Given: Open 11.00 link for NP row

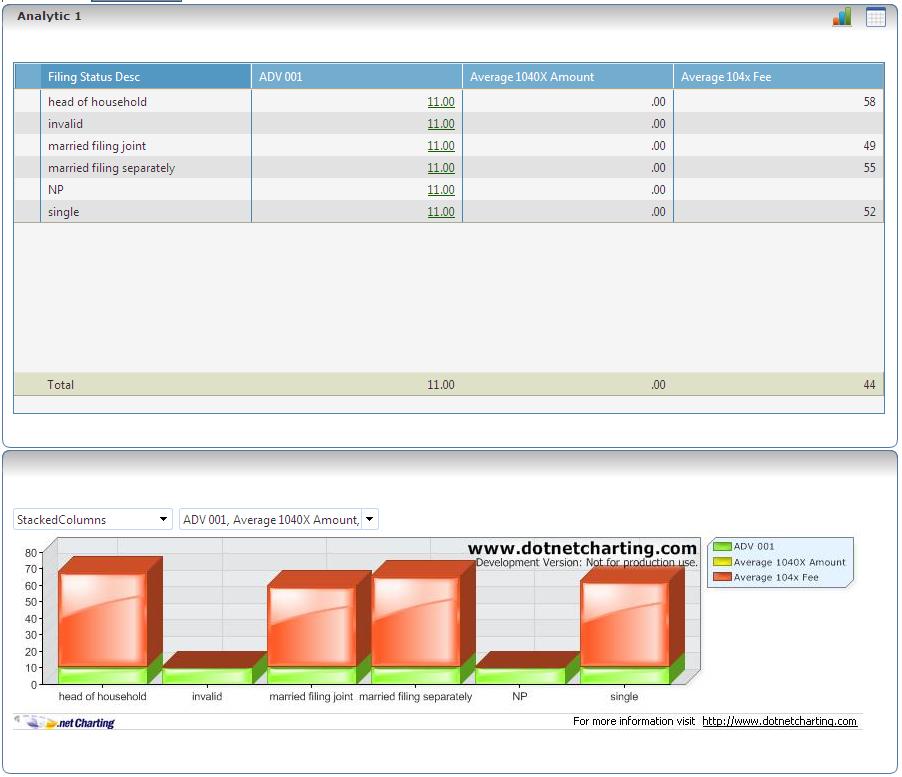Looking at the screenshot, I should tap(441, 190).
